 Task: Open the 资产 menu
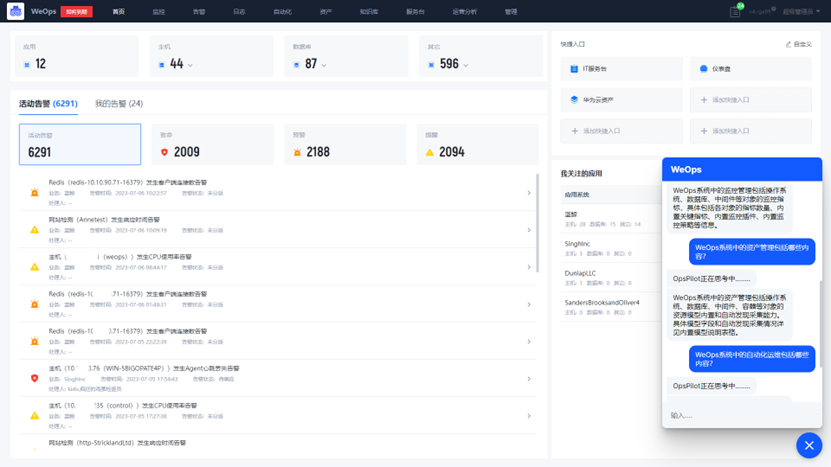pos(326,12)
